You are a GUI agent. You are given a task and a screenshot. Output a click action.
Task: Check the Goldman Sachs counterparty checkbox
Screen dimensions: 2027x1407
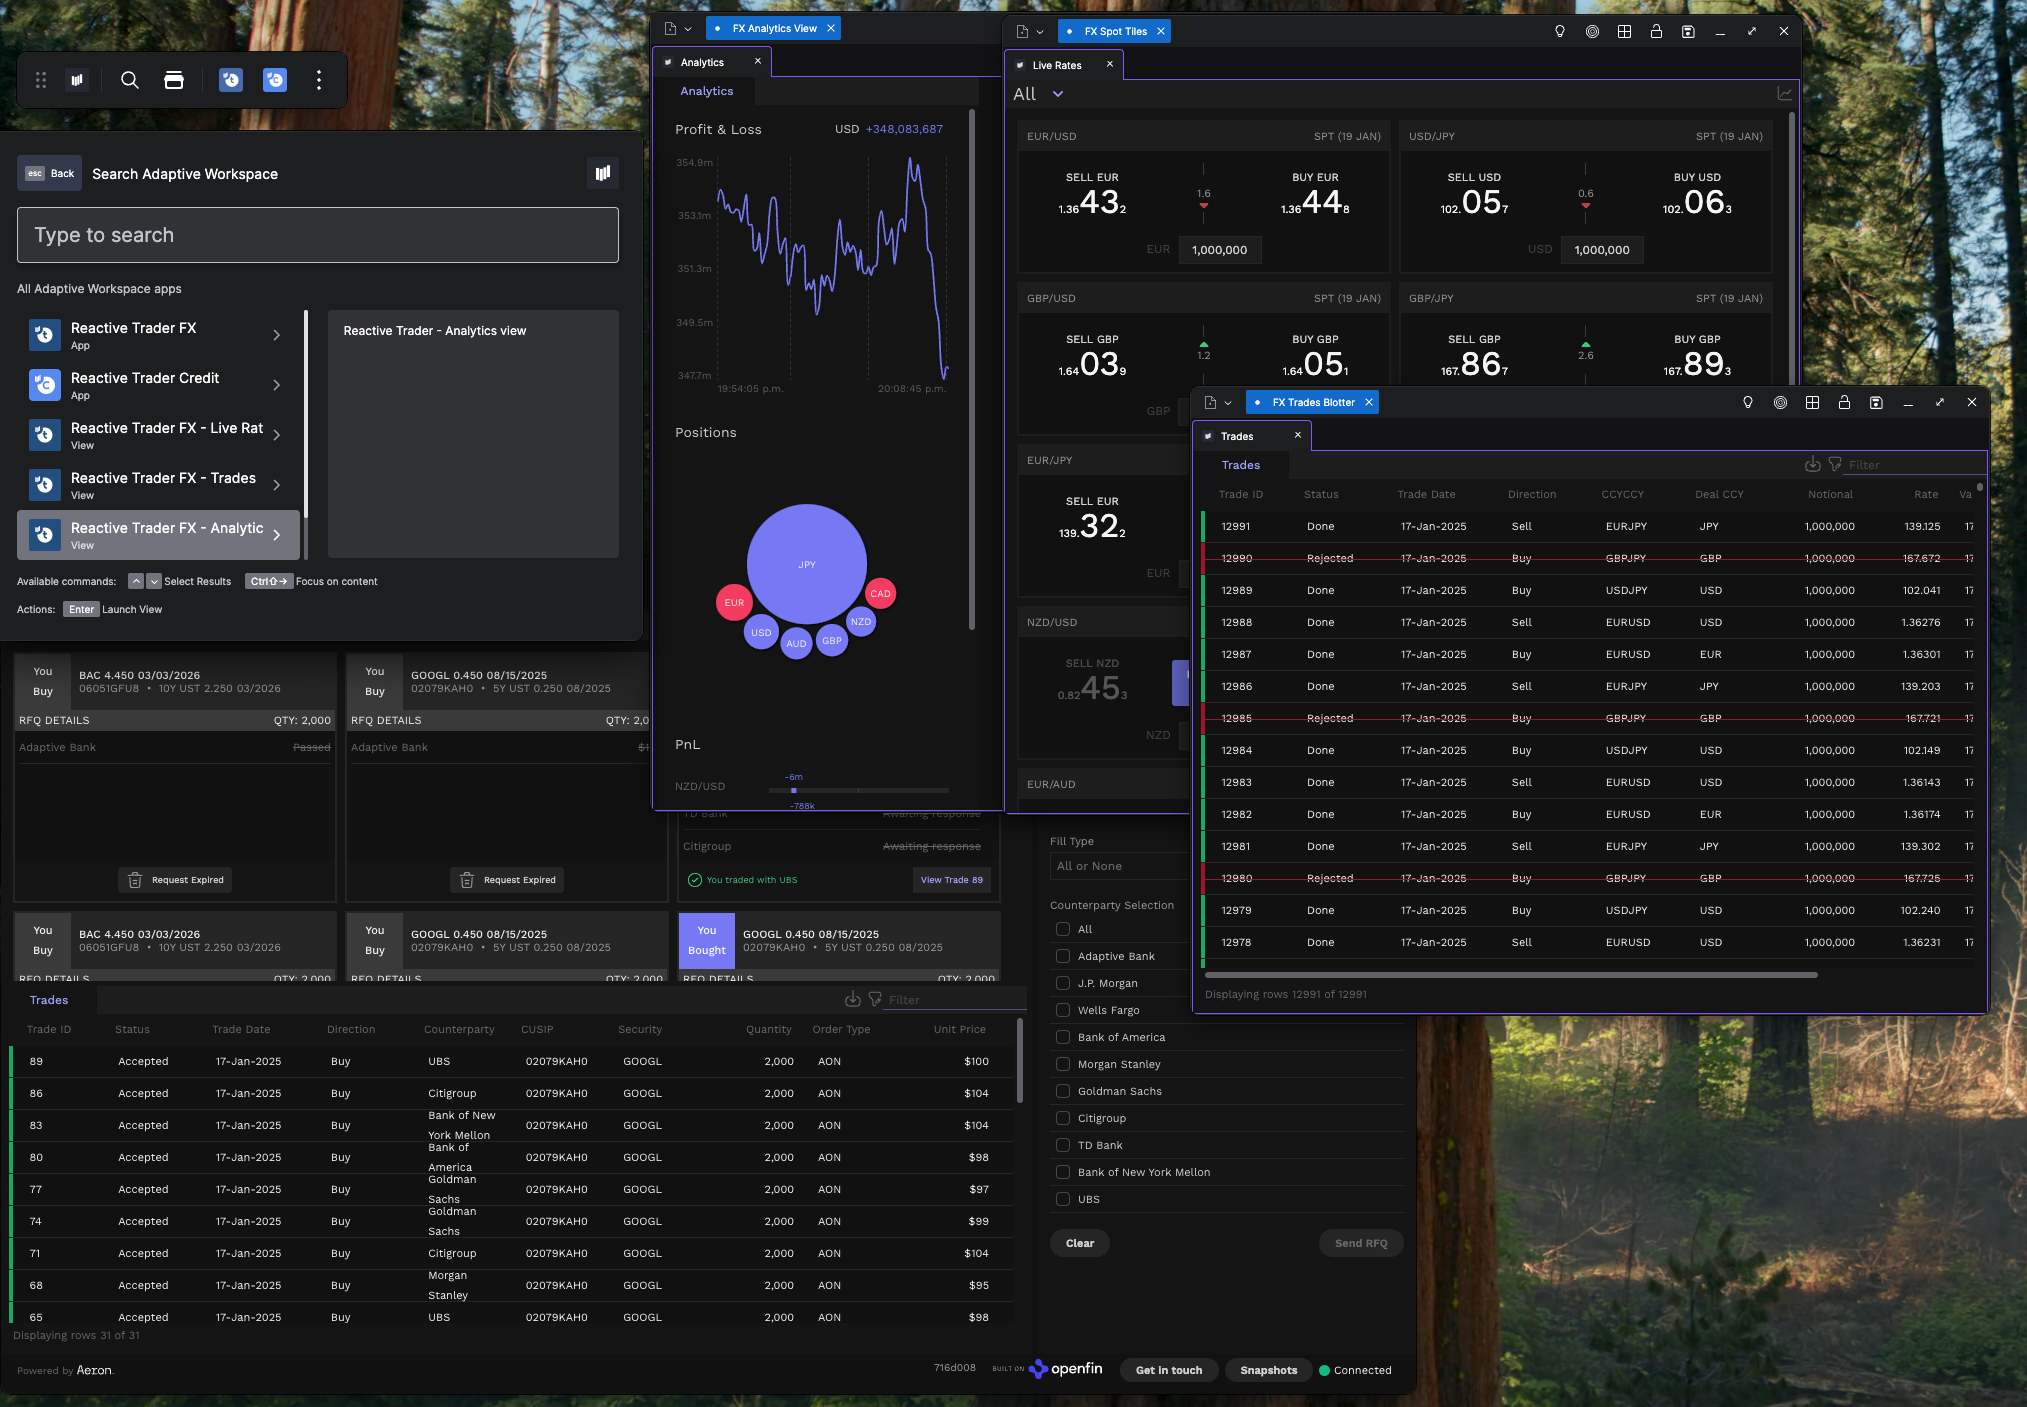click(x=1062, y=1091)
